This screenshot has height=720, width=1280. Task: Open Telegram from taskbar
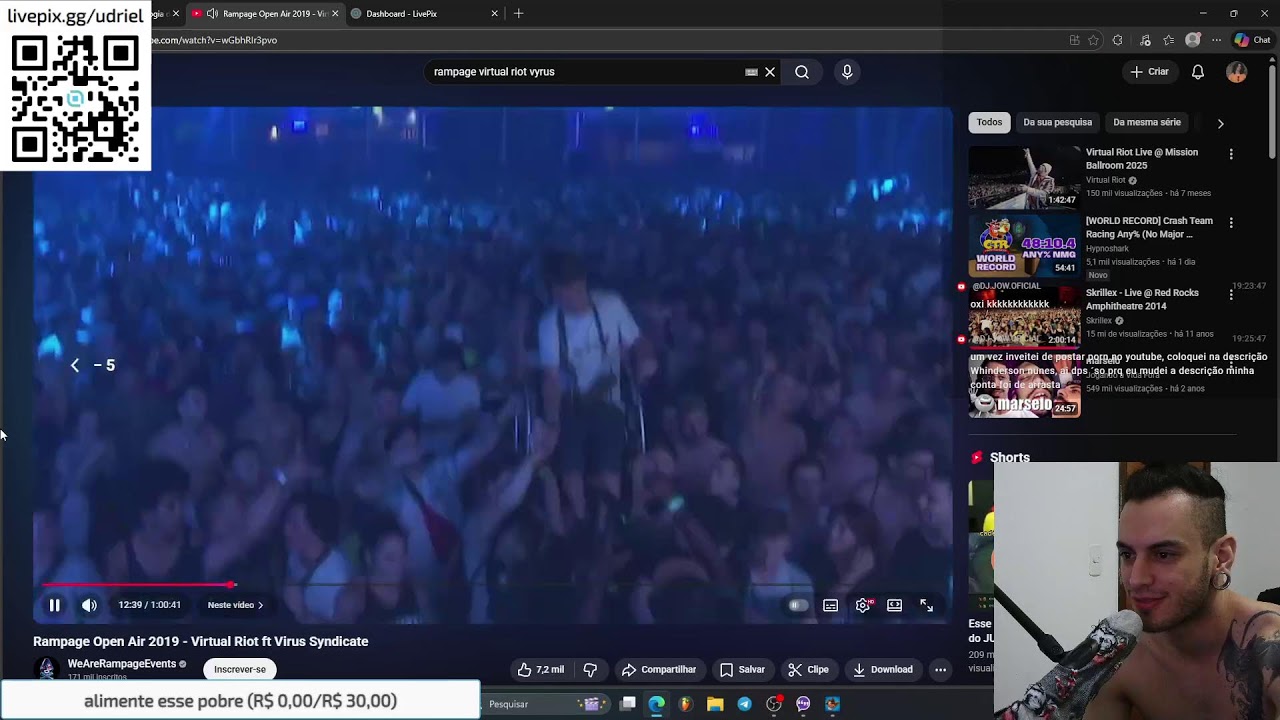744,704
